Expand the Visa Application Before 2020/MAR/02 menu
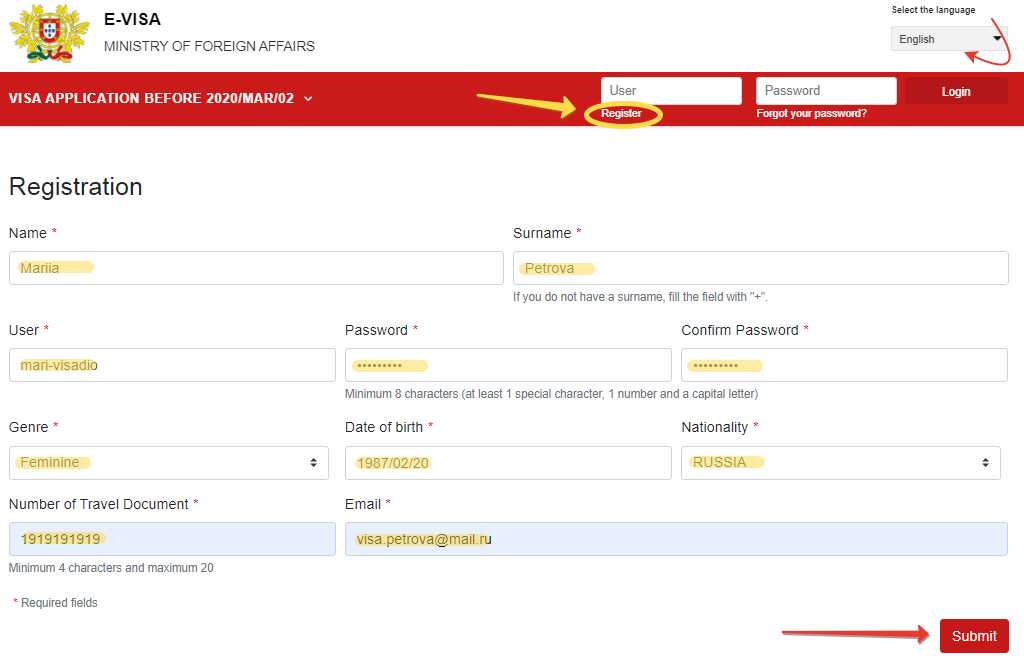This screenshot has height=662, width=1024. coord(161,98)
